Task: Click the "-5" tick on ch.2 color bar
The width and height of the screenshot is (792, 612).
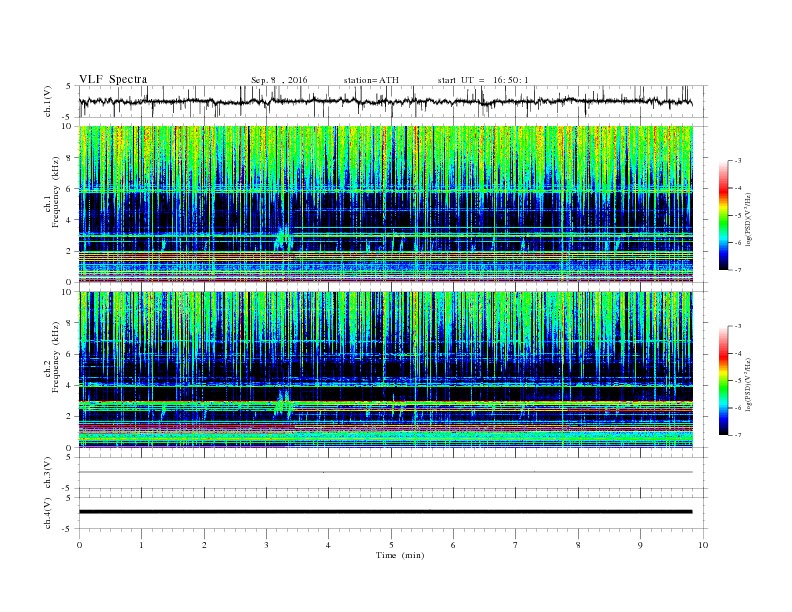Action: (738, 381)
